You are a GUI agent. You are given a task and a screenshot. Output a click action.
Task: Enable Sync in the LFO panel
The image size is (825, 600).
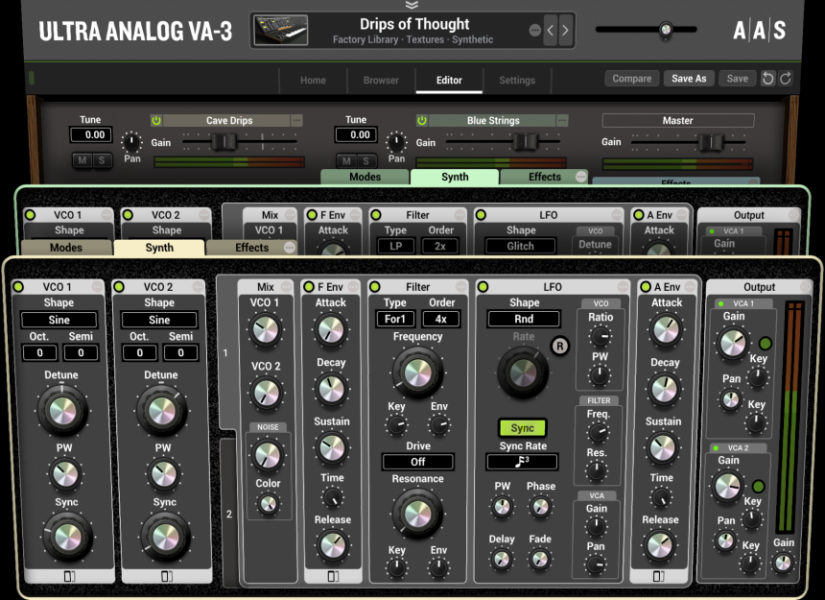[521, 427]
